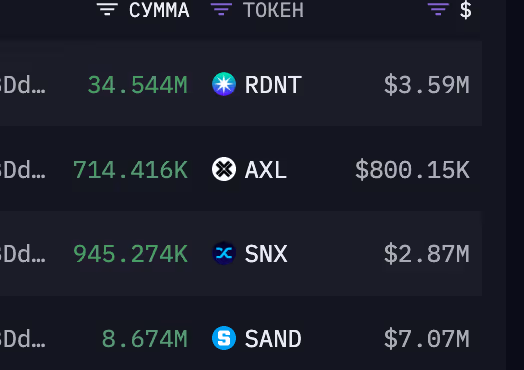Viewport: 524px width, 370px height.
Task: Open the dollar value column filter icon
Action: 438,9
